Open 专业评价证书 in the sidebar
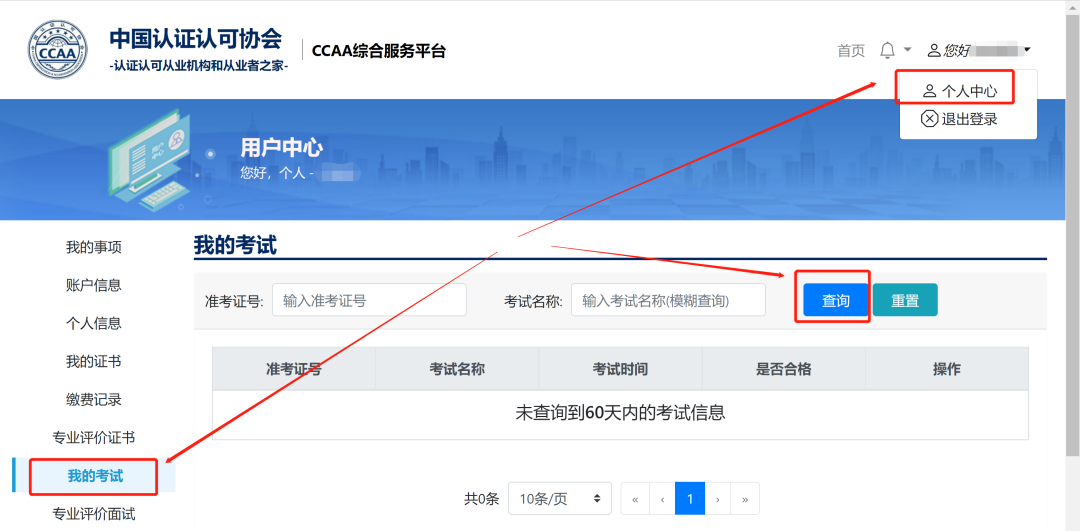This screenshot has height=531, width=1080. pyautogui.click(x=94, y=437)
